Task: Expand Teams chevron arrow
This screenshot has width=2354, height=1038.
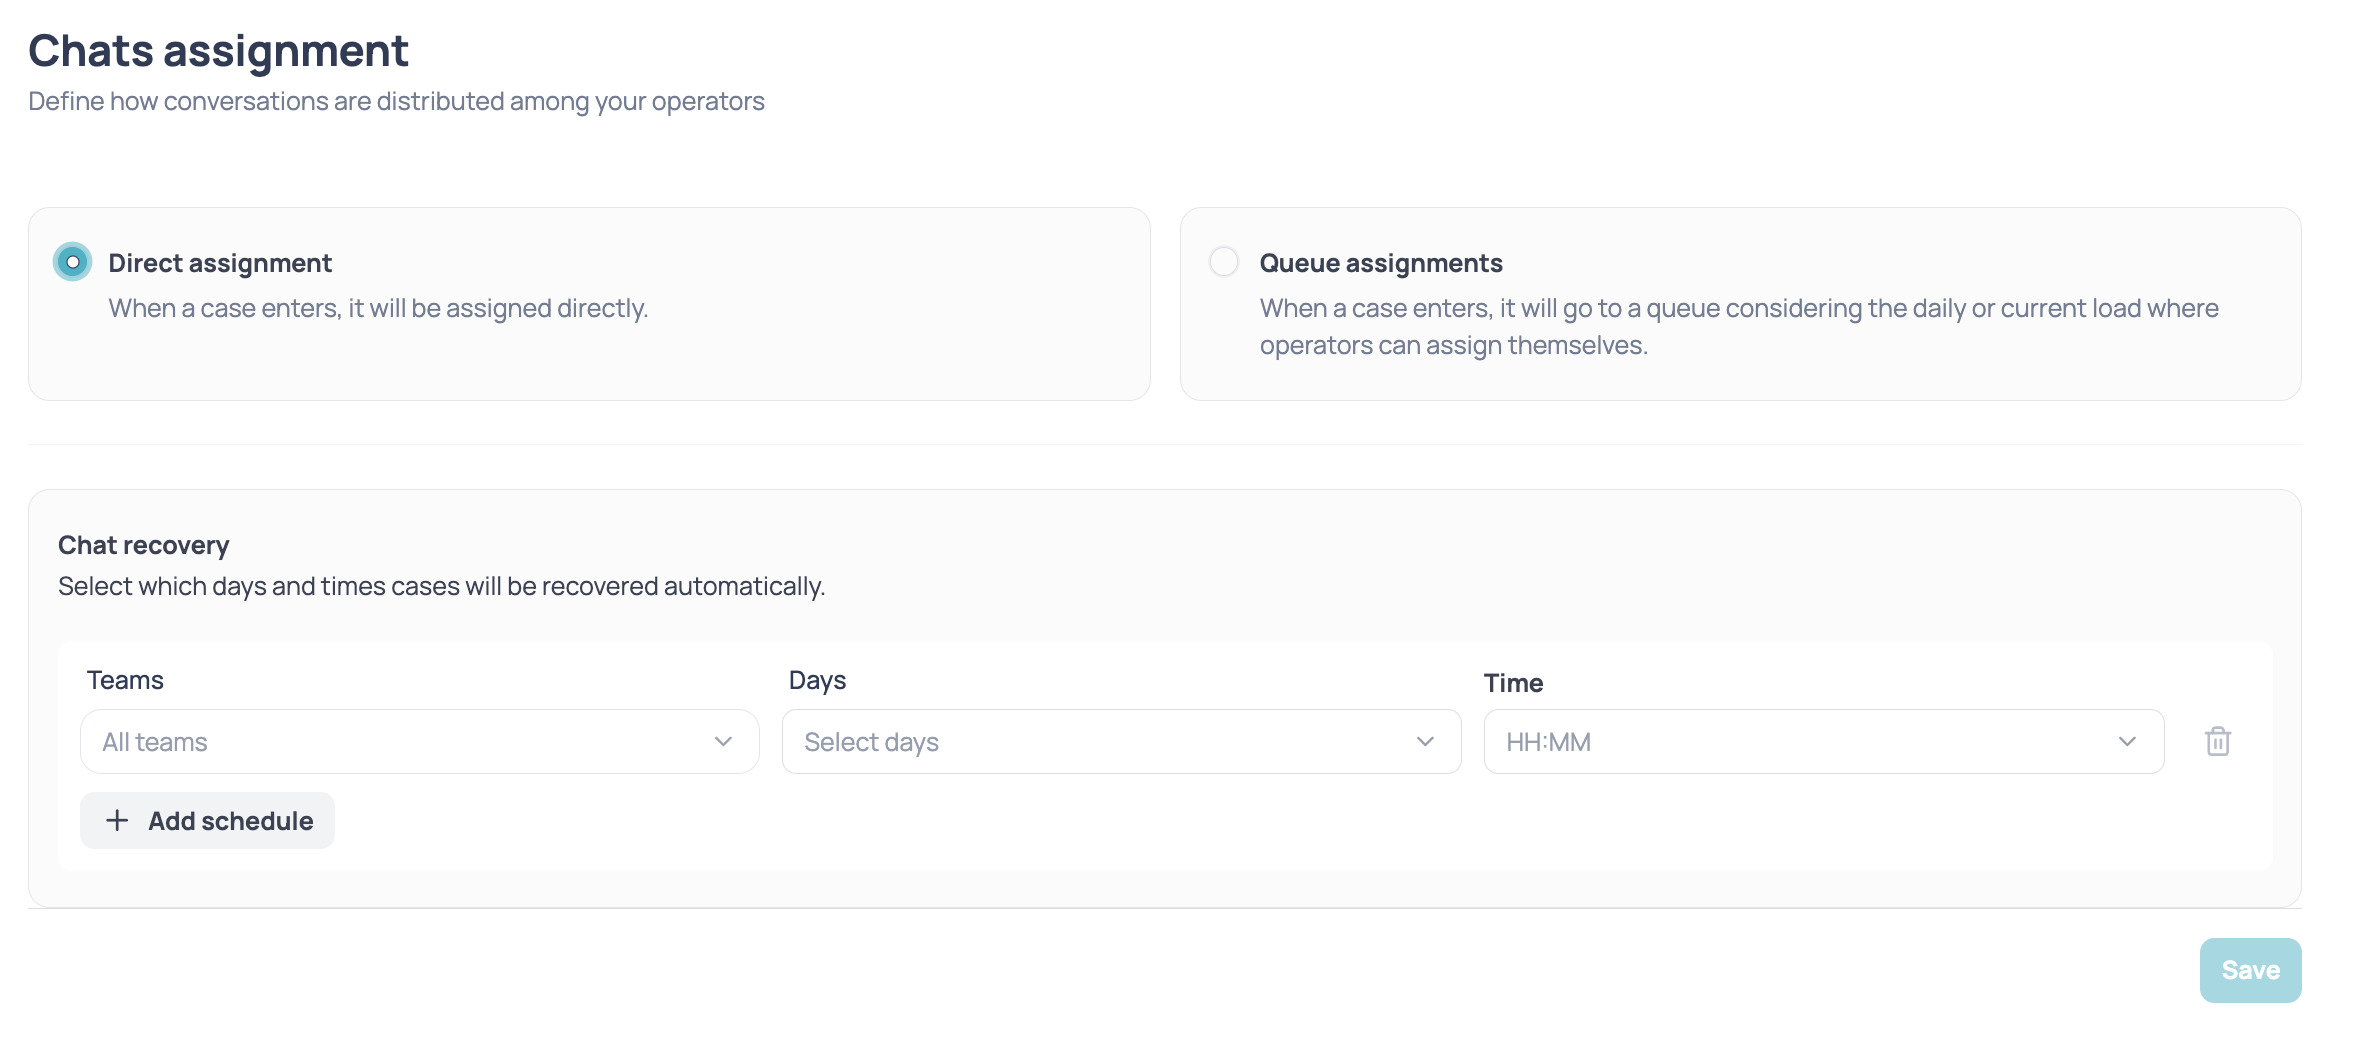Action: point(723,741)
